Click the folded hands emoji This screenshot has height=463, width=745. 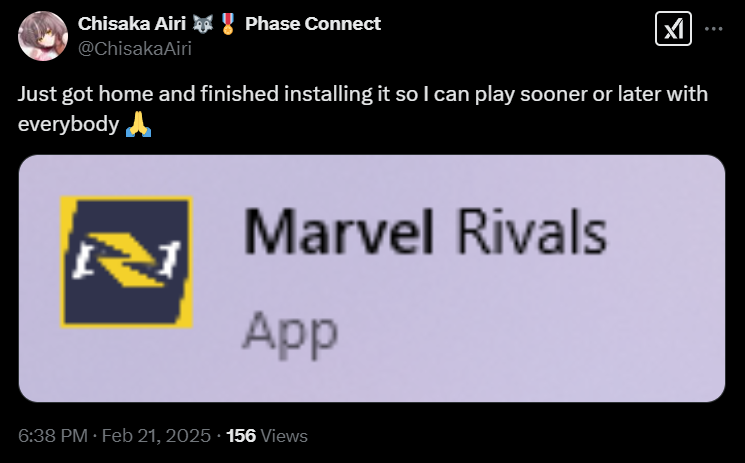[138, 125]
